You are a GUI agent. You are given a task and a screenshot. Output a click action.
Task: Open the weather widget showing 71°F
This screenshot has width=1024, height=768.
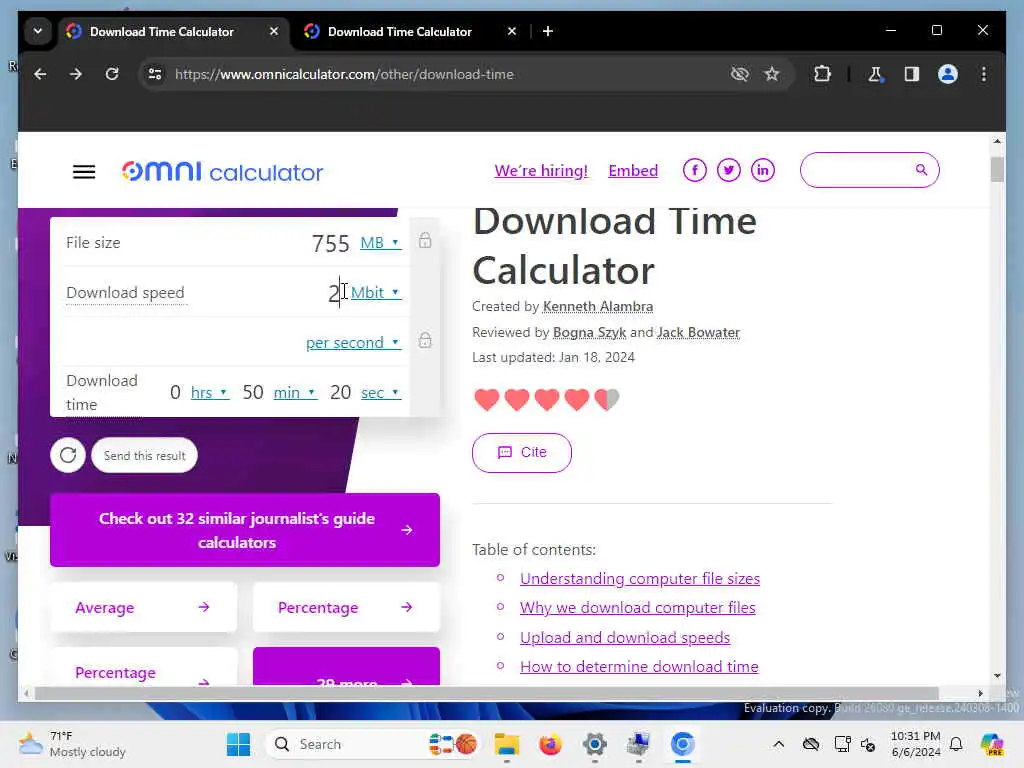pos(72,744)
